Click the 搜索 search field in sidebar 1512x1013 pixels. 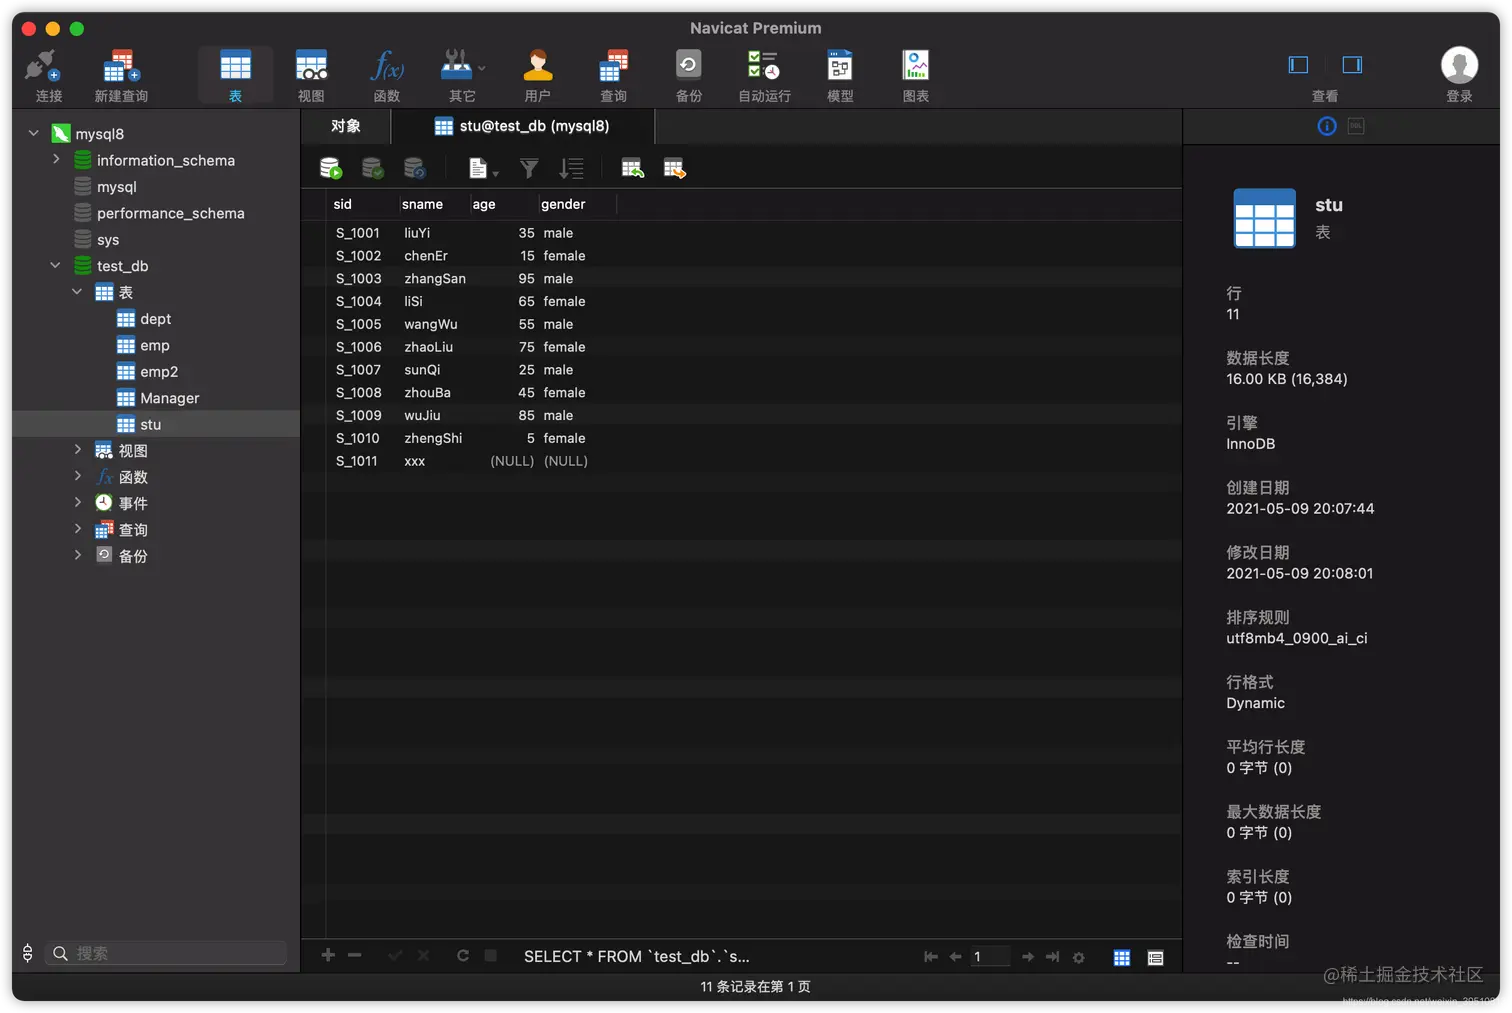coord(168,953)
